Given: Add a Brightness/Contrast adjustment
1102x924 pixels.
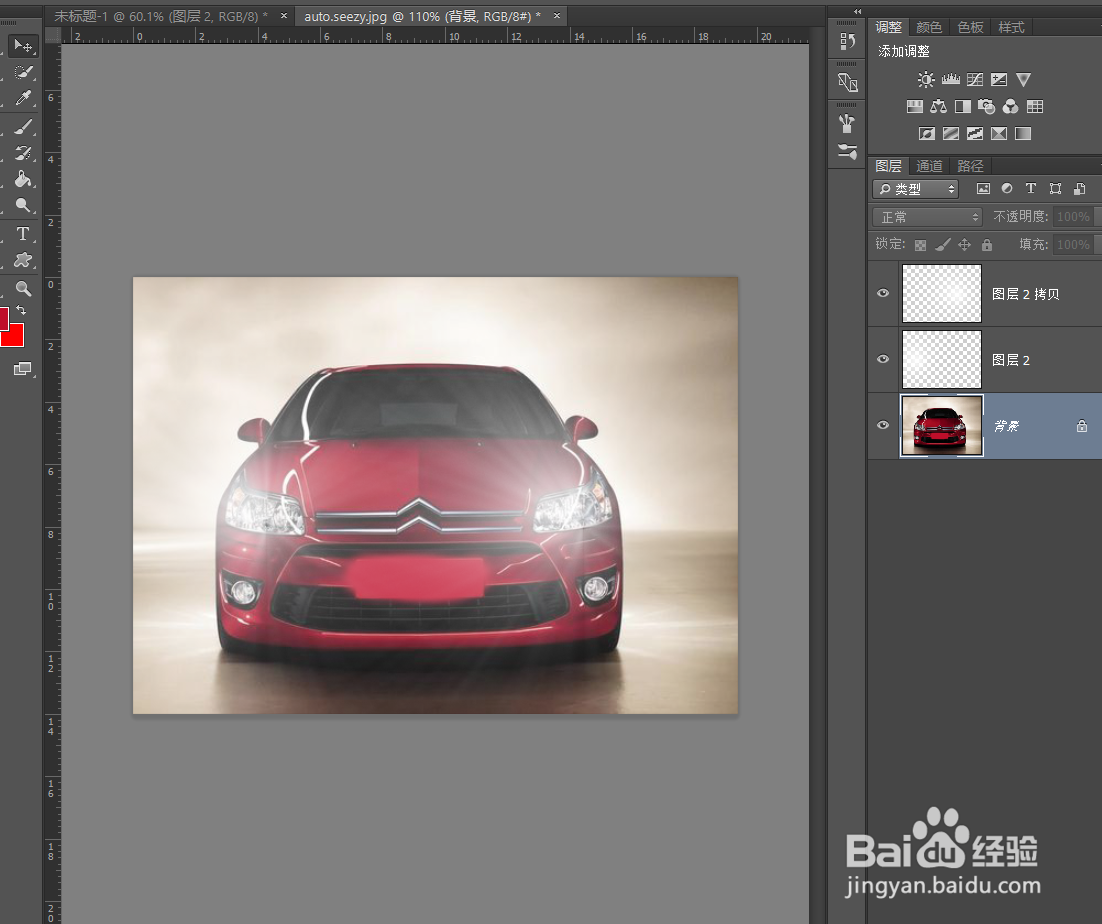Looking at the screenshot, I should click(x=926, y=79).
